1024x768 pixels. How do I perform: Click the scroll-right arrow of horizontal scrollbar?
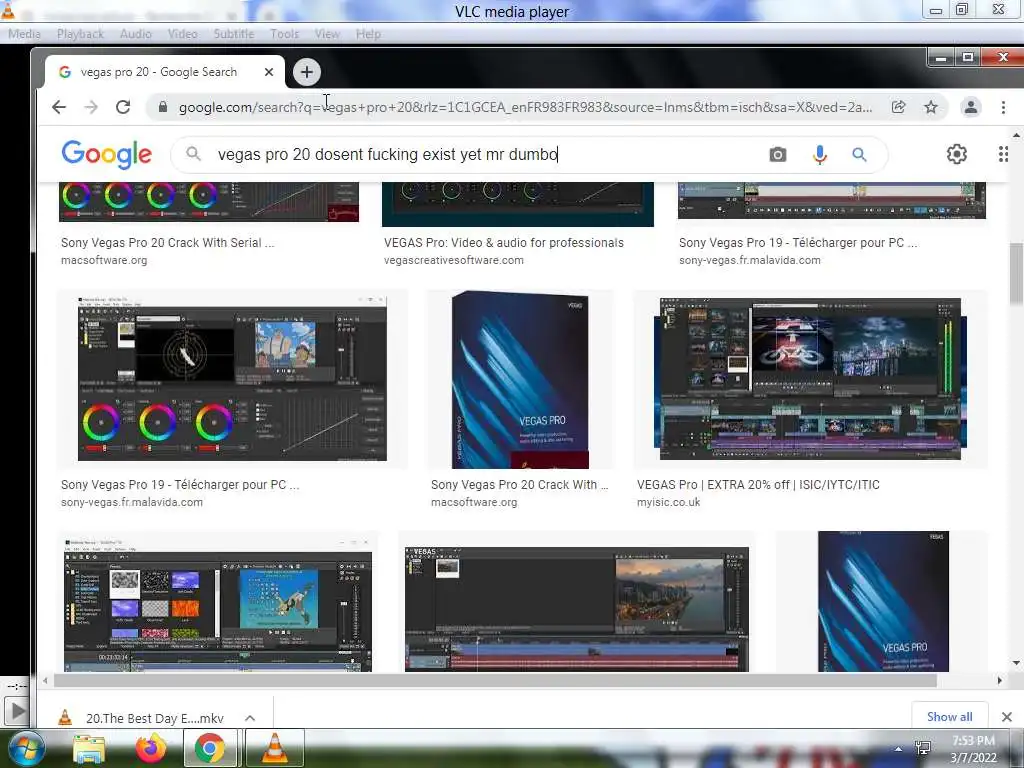[999, 680]
